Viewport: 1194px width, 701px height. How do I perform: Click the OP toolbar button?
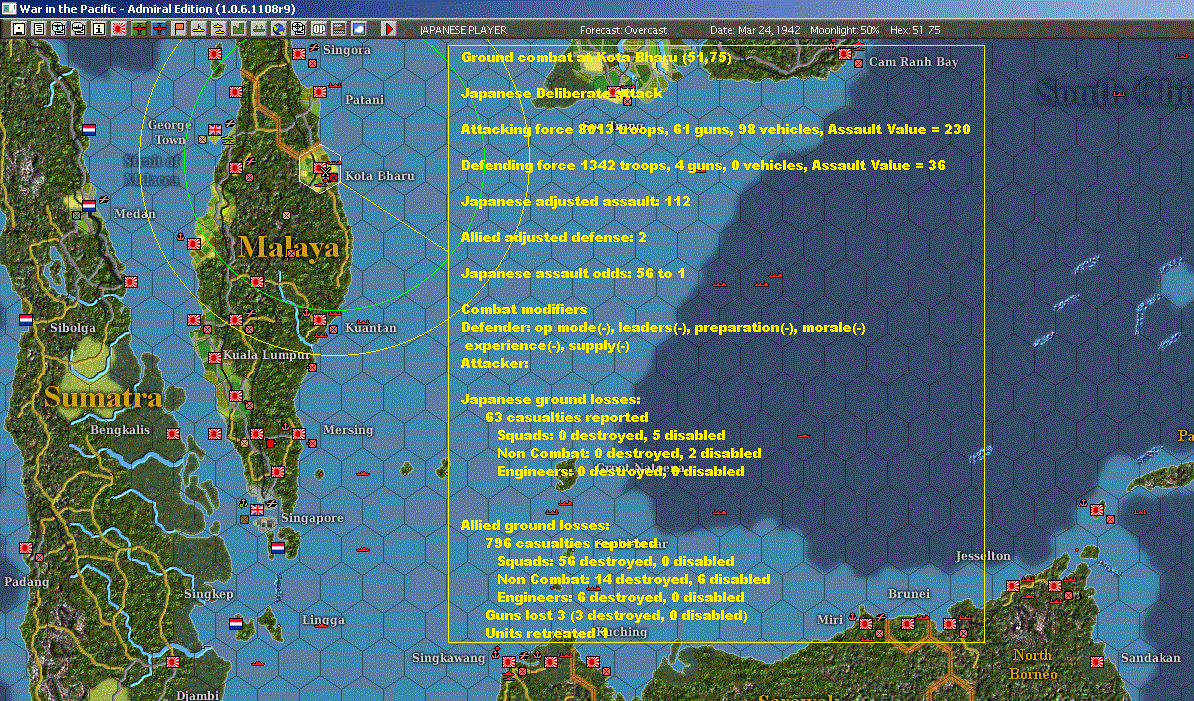click(318, 29)
